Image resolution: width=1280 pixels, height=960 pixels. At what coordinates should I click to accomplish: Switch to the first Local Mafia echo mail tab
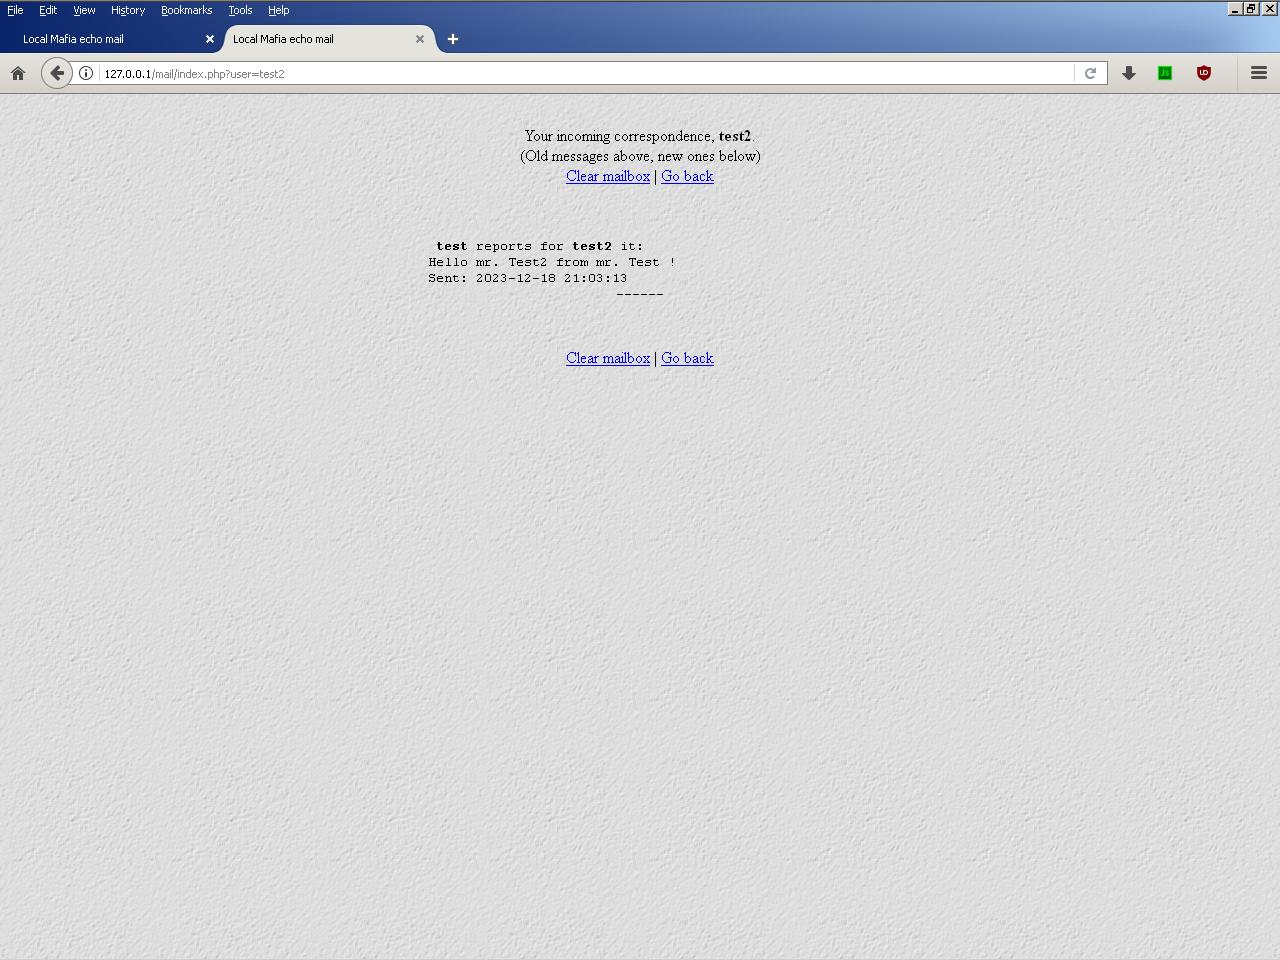[100, 39]
